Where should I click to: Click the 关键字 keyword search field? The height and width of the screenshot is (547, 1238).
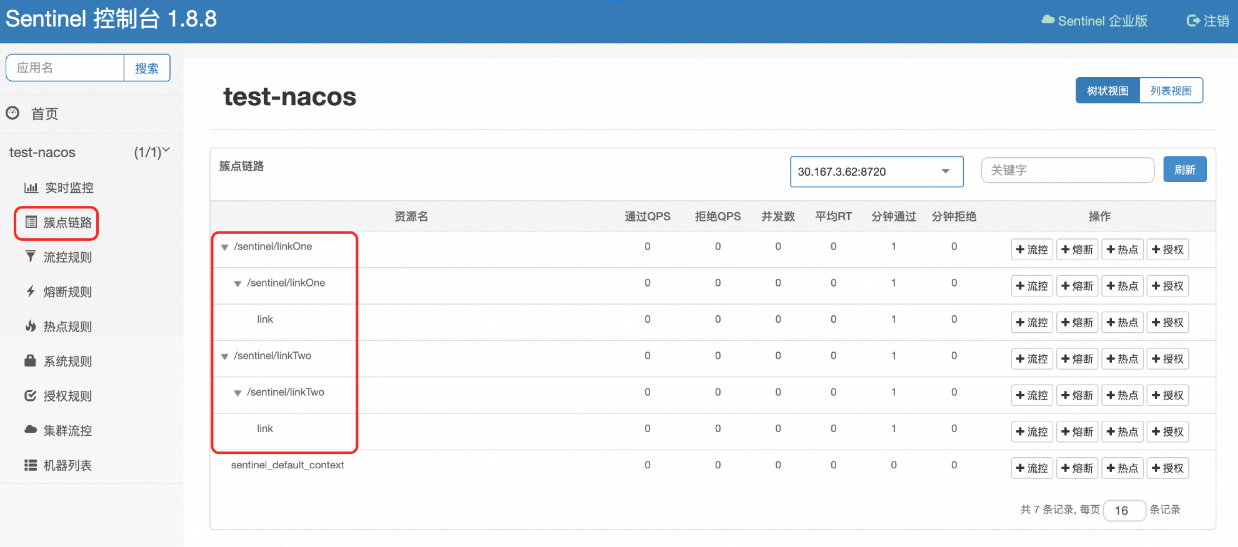click(1067, 171)
